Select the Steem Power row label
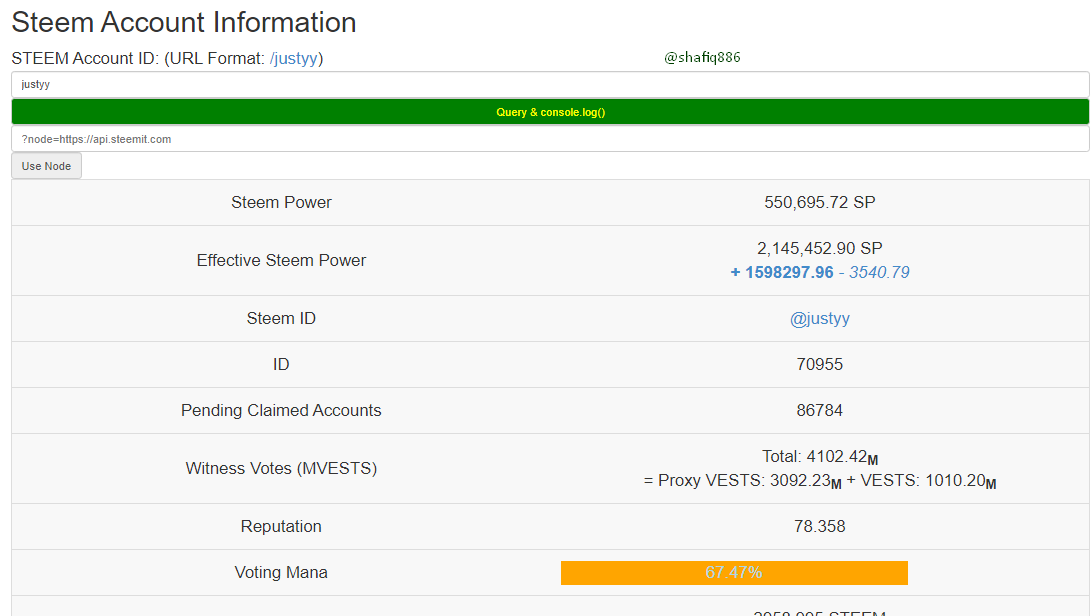 tap(281, 203)
